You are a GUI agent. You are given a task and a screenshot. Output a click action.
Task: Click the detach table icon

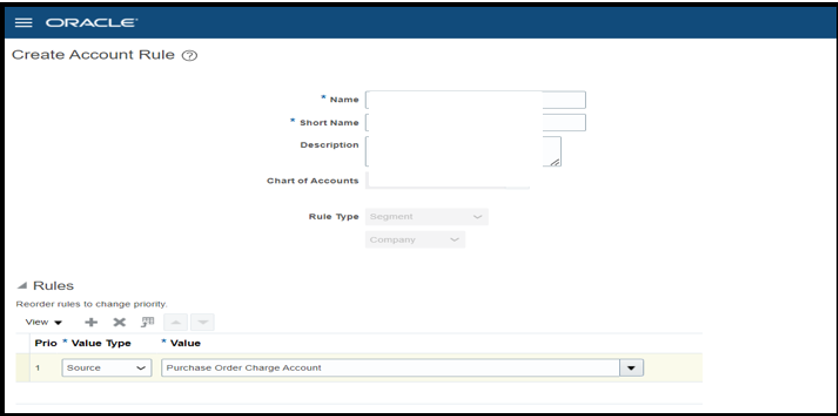pos(148,322)
